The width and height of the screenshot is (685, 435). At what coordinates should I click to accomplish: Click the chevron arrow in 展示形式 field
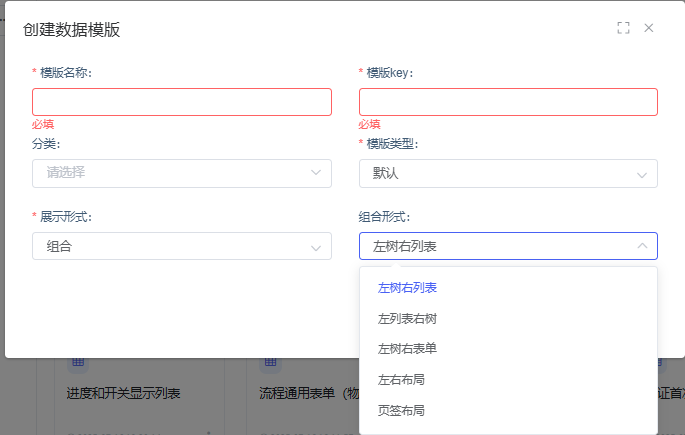tap(315, 246)
